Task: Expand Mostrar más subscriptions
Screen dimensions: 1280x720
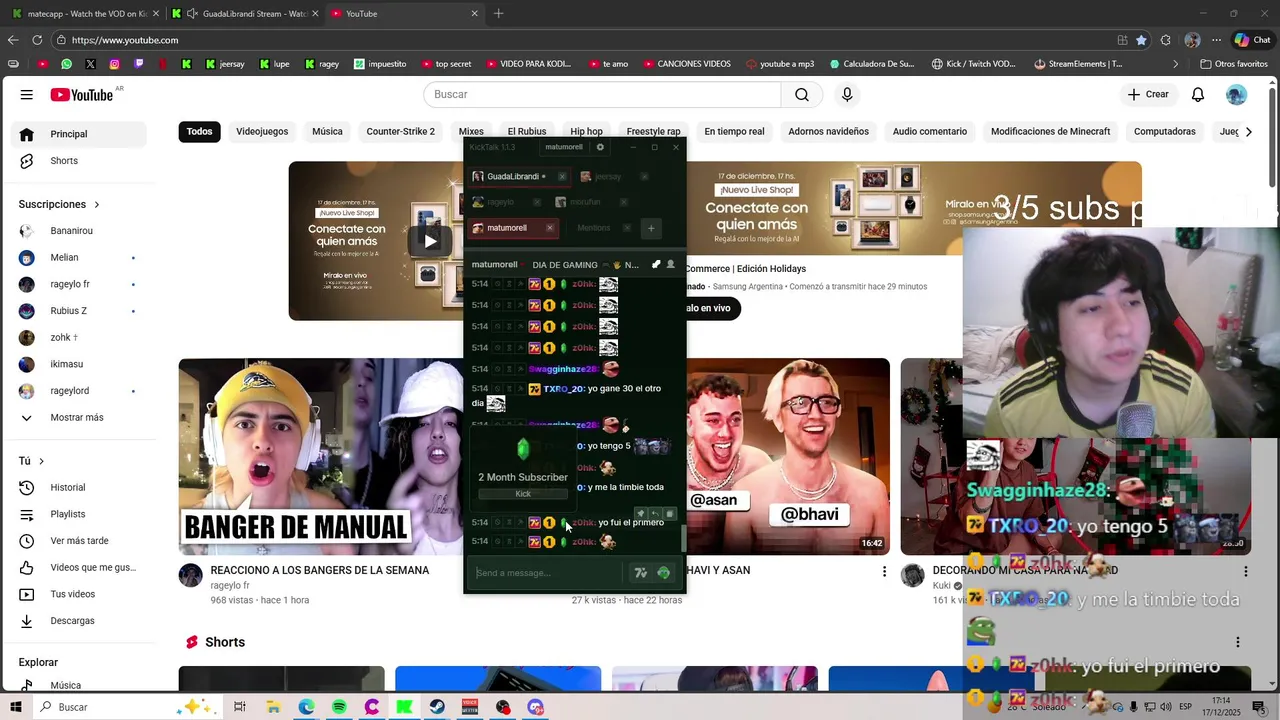Action: tap(76, 418)
